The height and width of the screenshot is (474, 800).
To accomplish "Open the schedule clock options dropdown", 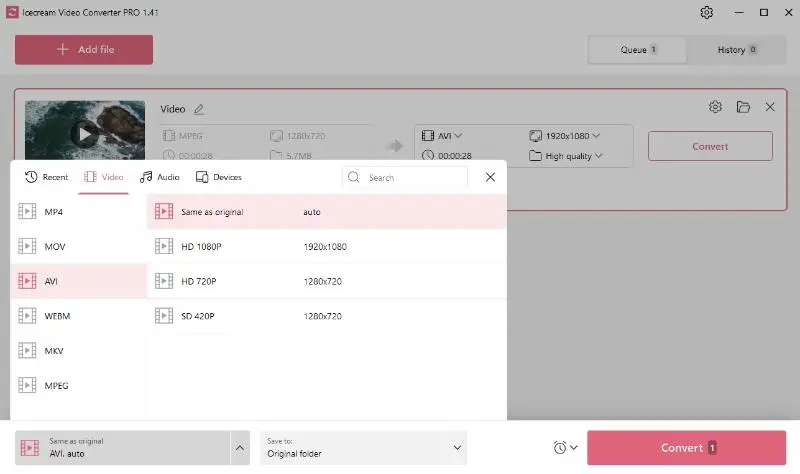I will click(565, 447).
